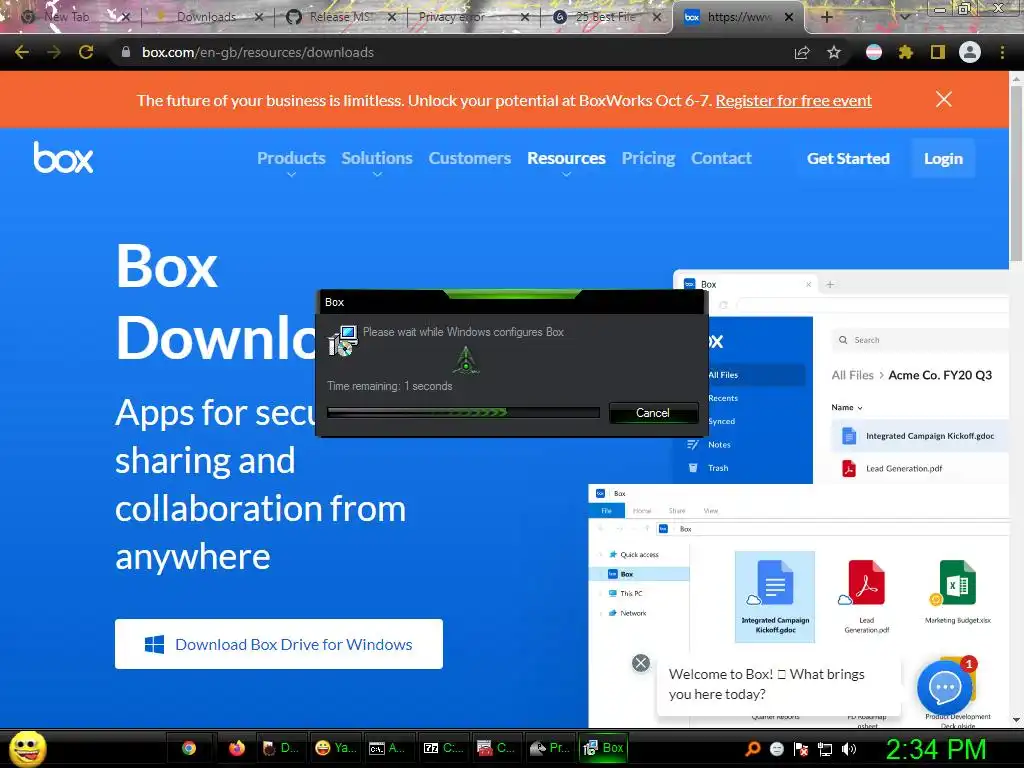This screenshot has height=768, width=1024.
Task: Open the tab search dropdown arrow
Action: point(905,17)
